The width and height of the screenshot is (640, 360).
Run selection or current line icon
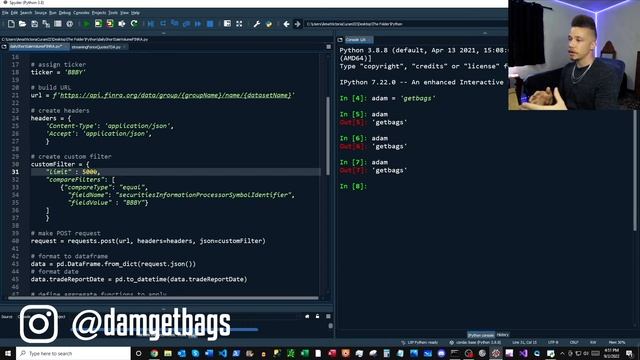coord(122,24)
